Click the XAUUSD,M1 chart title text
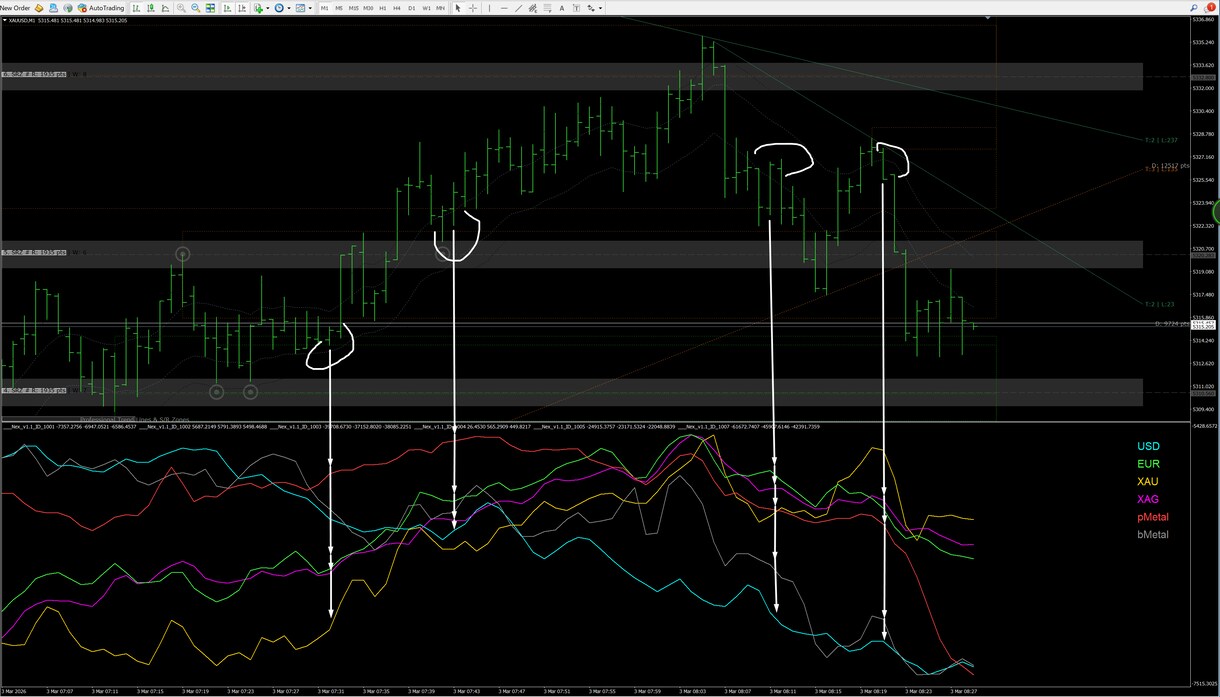This screenshot has width=1220, height=697. [x=23, y=20]
